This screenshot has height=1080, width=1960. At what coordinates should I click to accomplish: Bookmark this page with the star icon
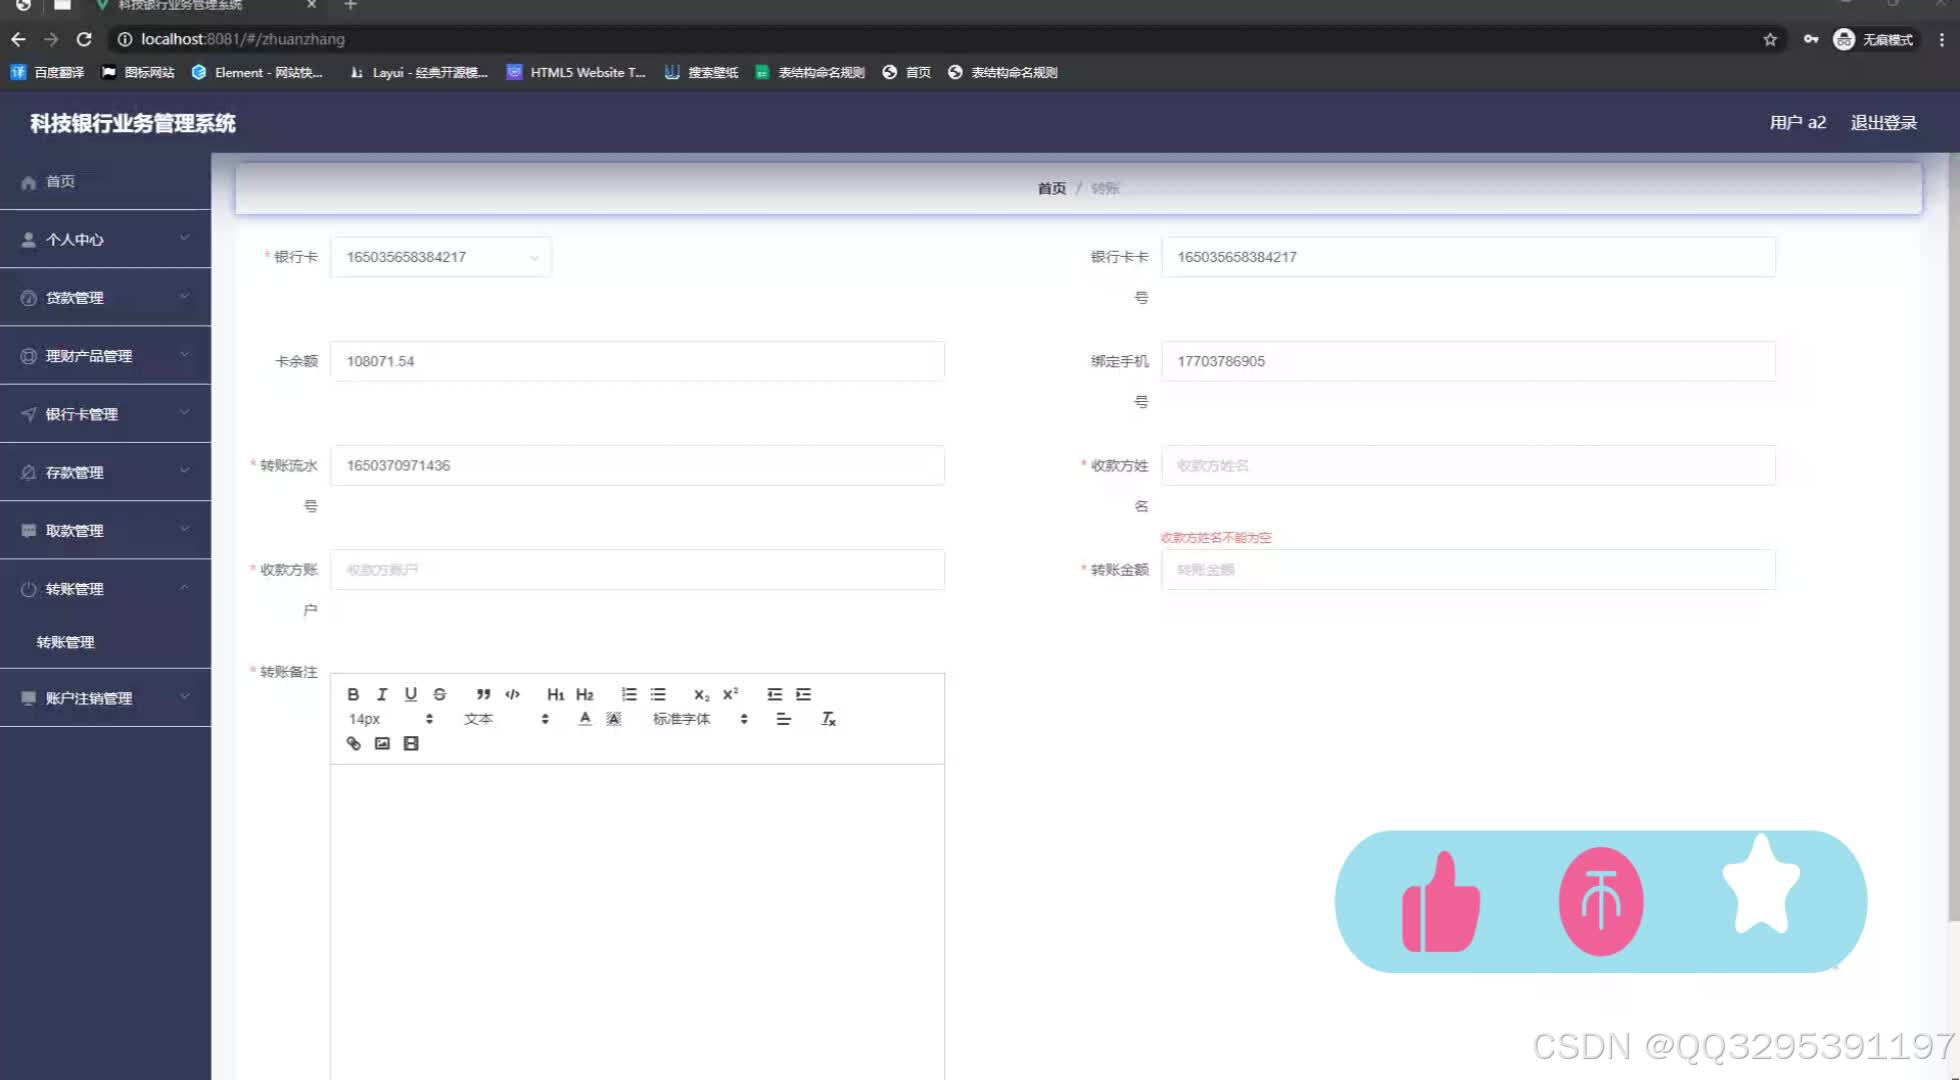pos(1770,39)
